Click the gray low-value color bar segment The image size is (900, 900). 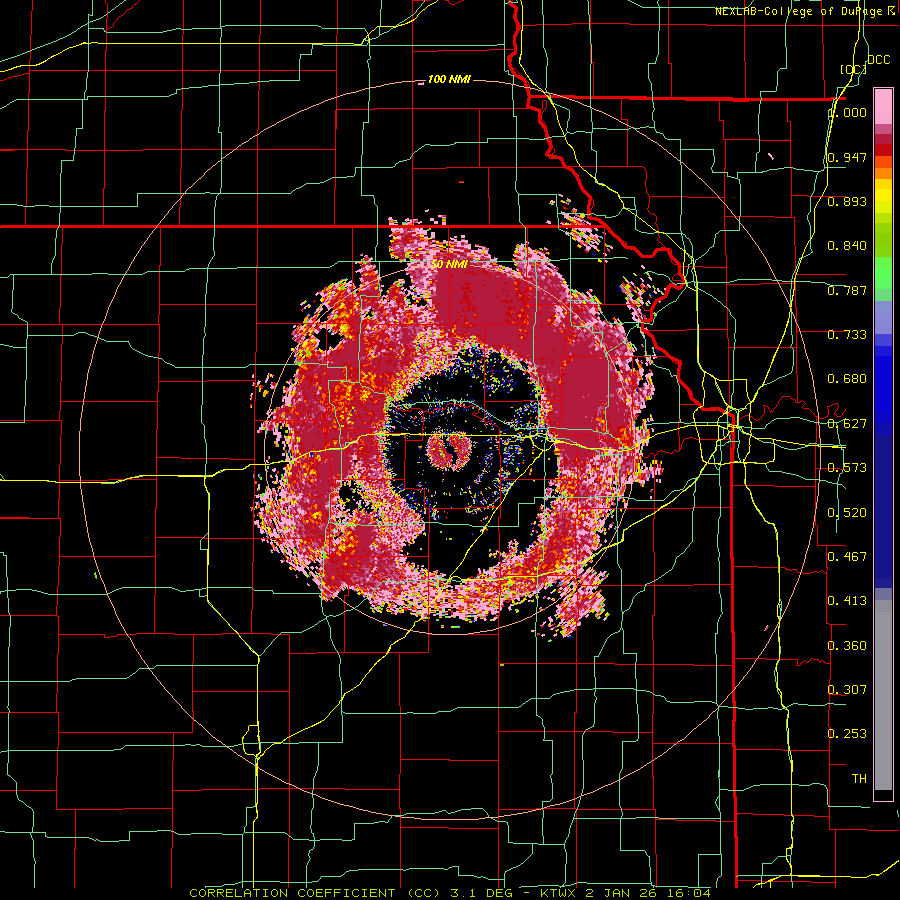click(883, 695)
